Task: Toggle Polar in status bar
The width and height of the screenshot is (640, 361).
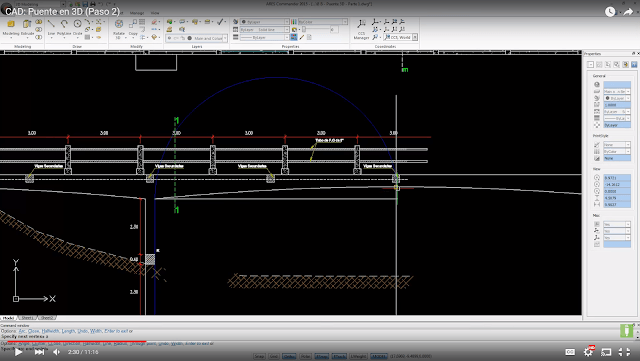Action: [305, 357]
